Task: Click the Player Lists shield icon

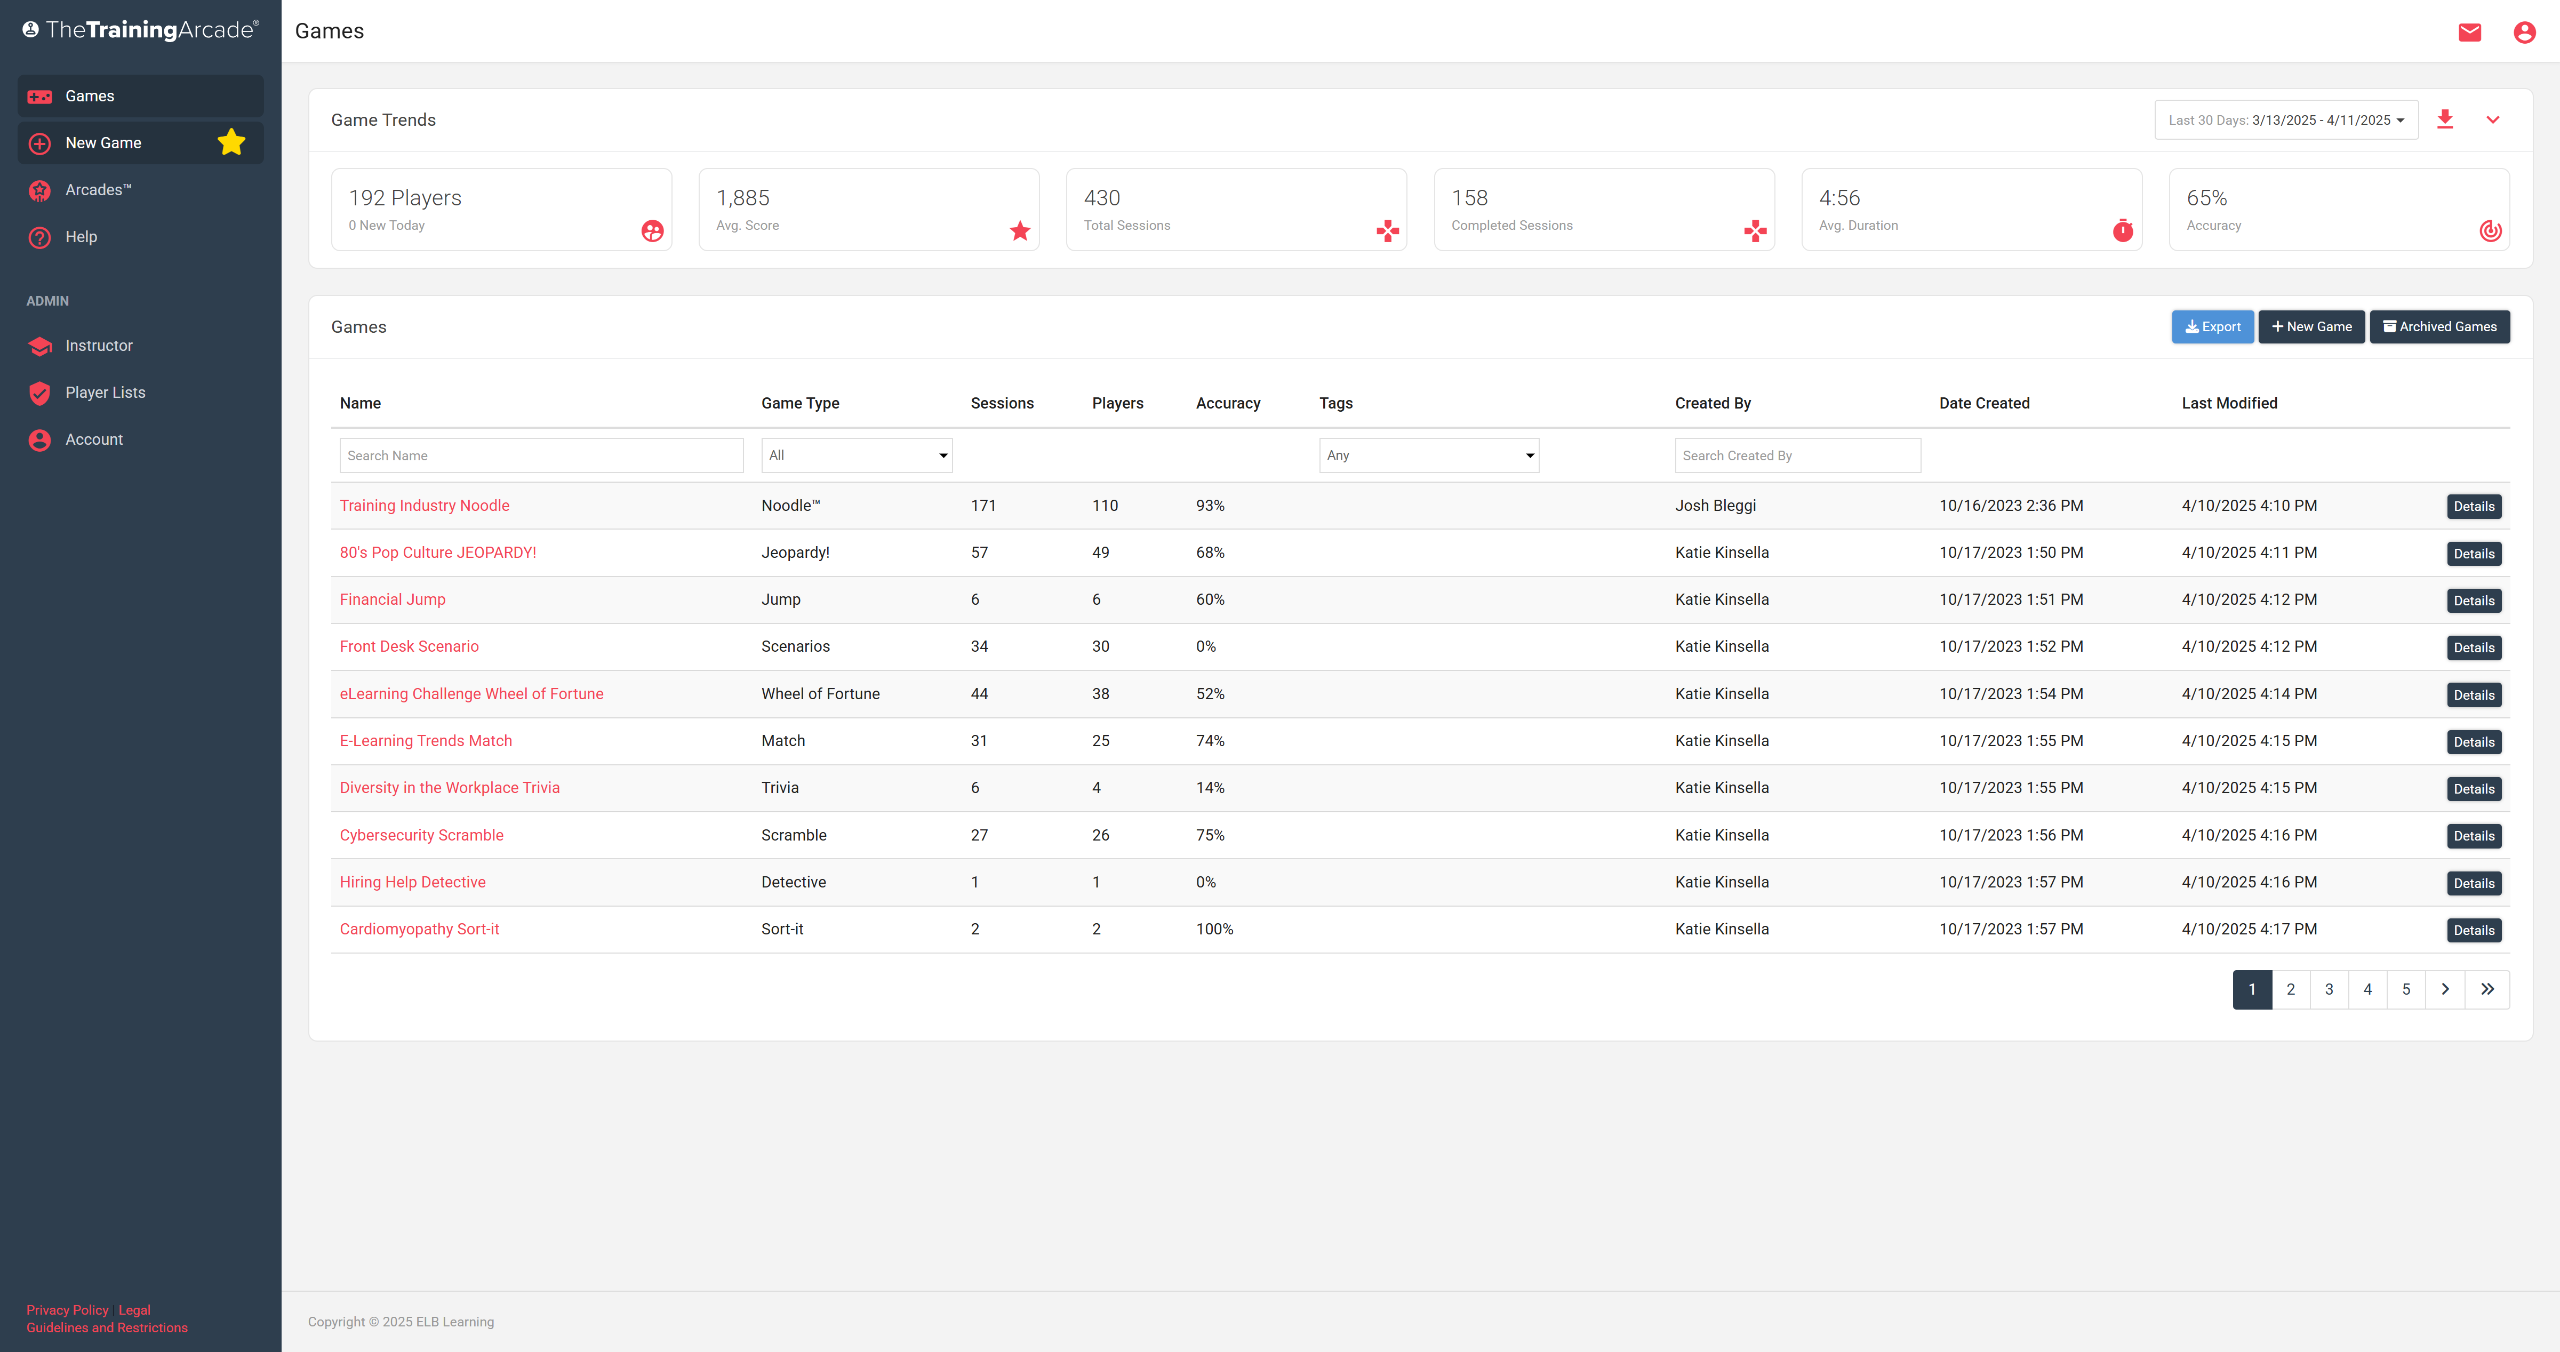Action: [40, 393]
